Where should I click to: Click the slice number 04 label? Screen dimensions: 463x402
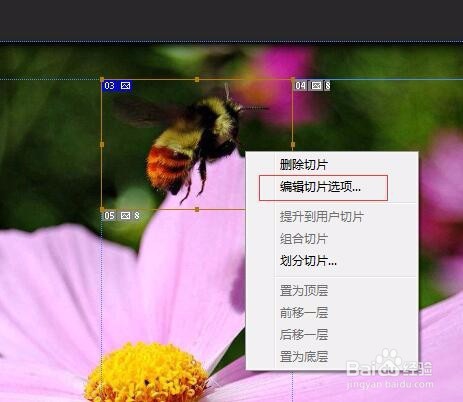point(300,86)
